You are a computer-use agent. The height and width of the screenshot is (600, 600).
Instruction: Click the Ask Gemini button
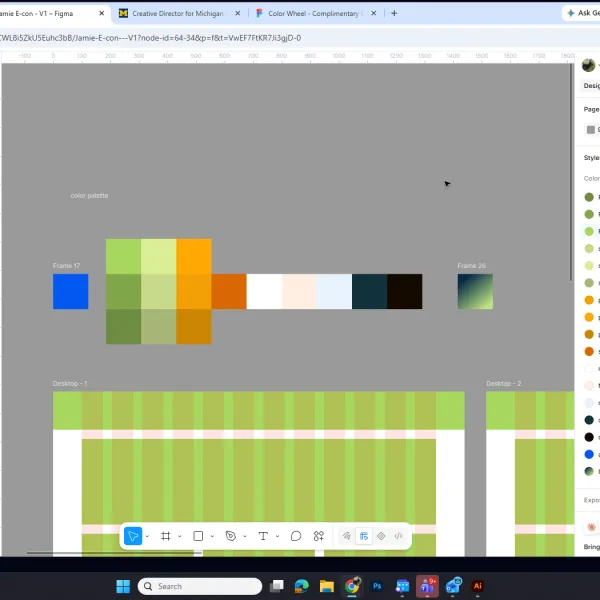point(582,13)
